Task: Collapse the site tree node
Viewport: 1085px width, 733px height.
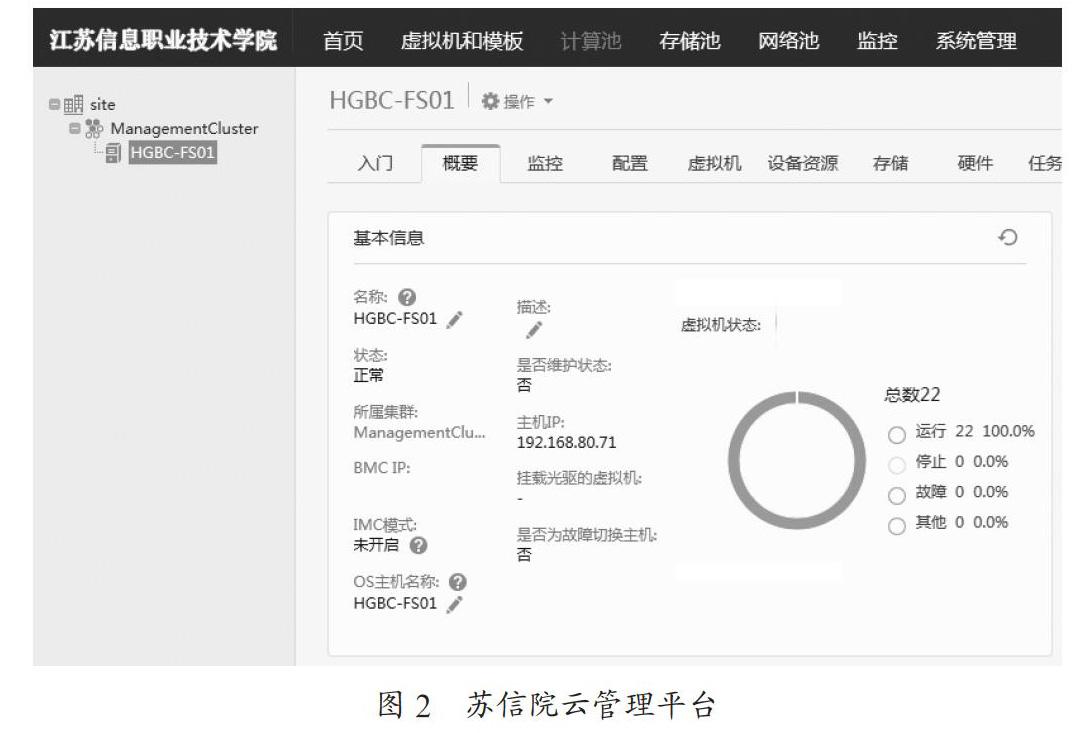Action: click(x=54, y=105)
